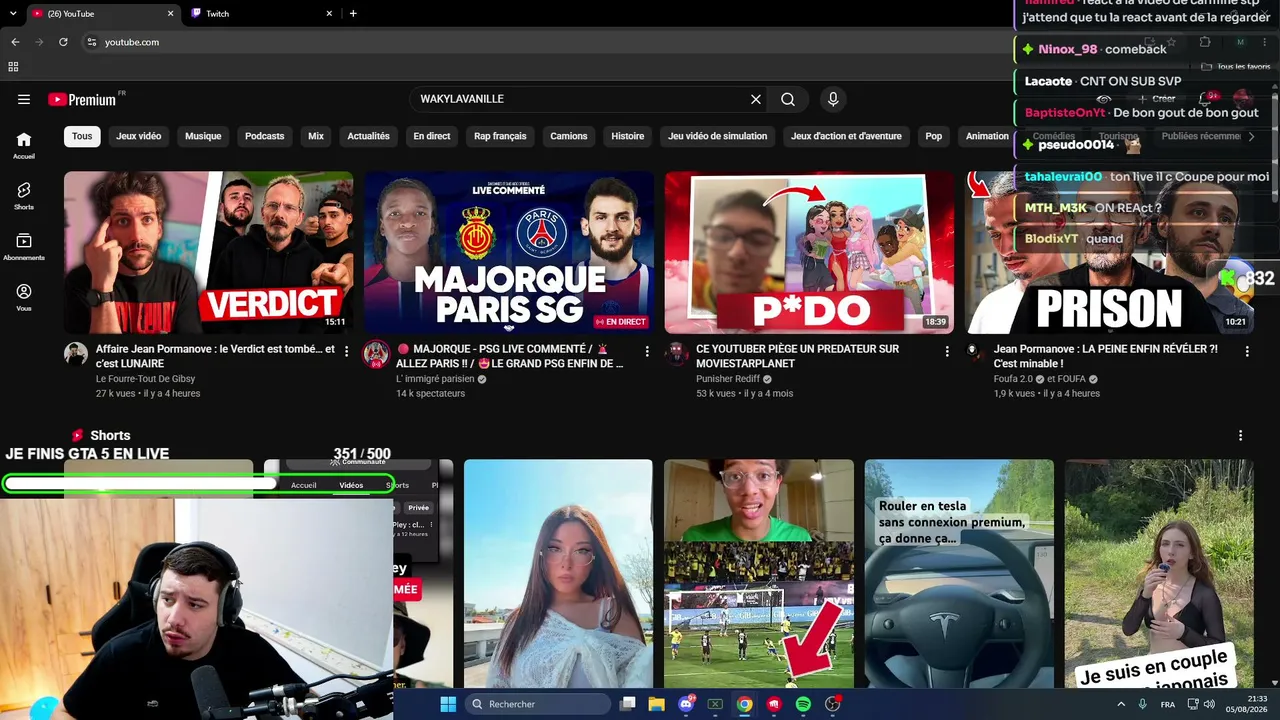
Task: Open the video title Affaire Jean Pormanove
Action: [x=215, y=356]
